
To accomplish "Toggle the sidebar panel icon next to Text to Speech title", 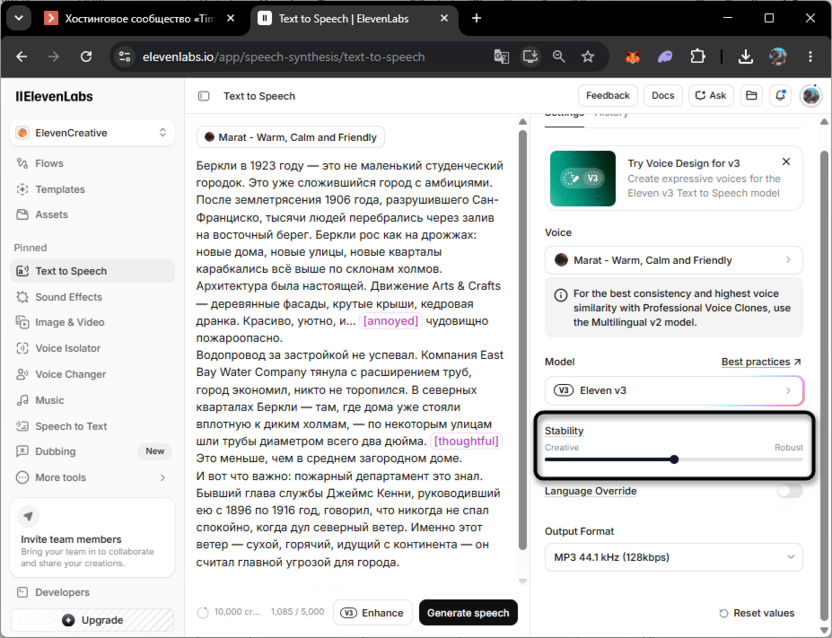I will click(204, 96).
